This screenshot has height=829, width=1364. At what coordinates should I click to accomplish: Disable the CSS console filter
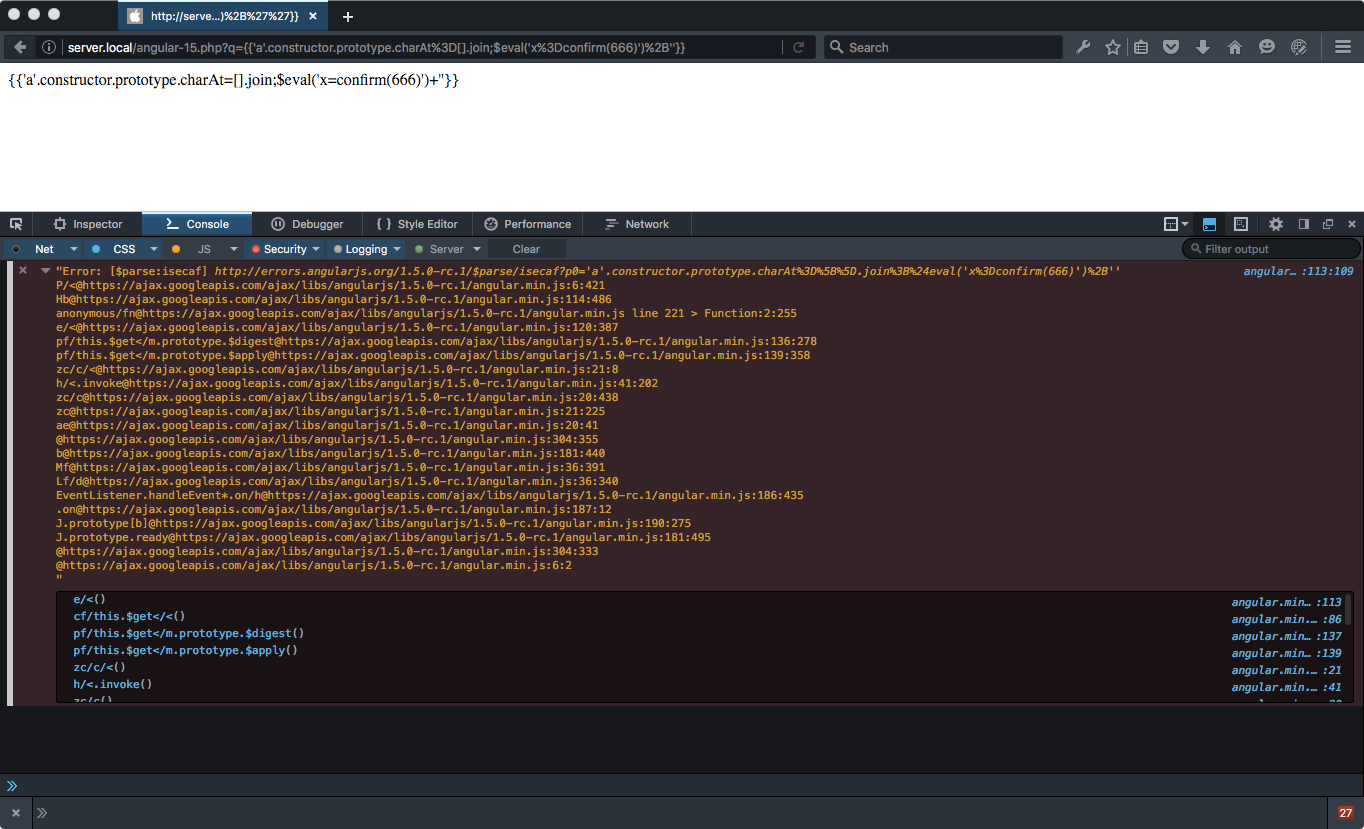point(123,248)
